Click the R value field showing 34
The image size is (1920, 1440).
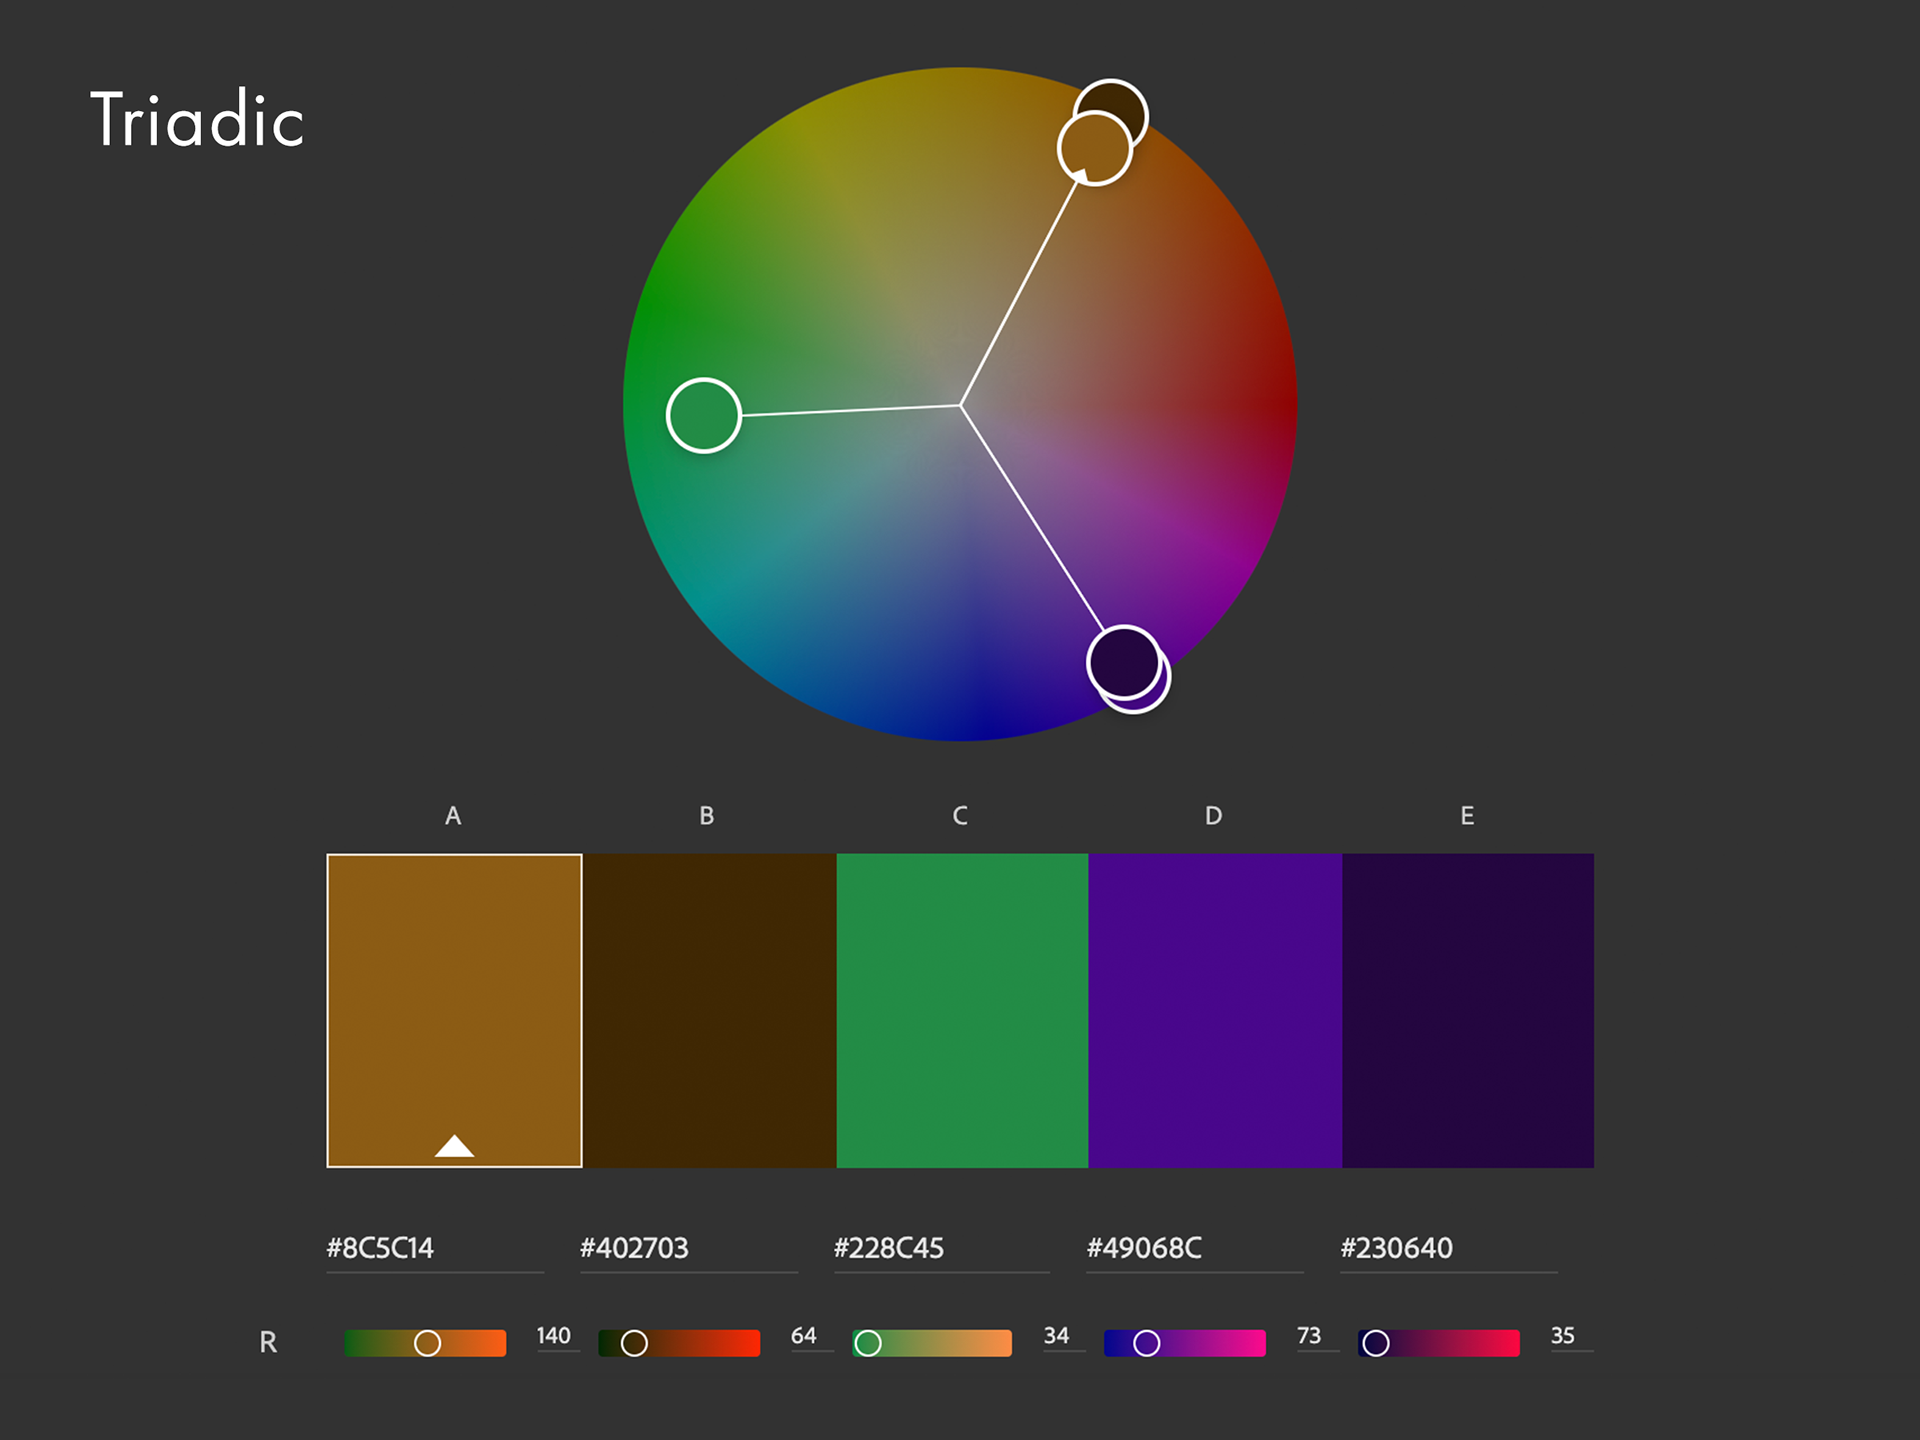click(x=1063, y=1337)
